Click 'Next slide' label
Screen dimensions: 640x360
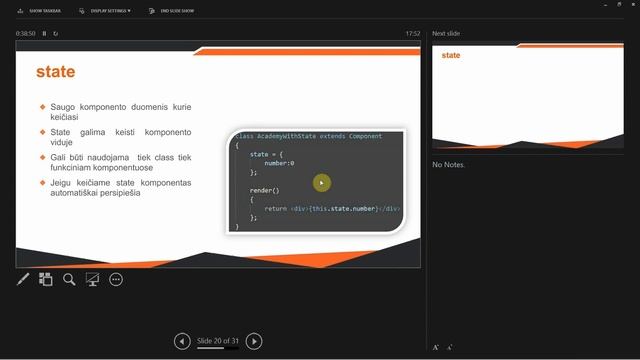pyautogui.click(x=446, y=33)
